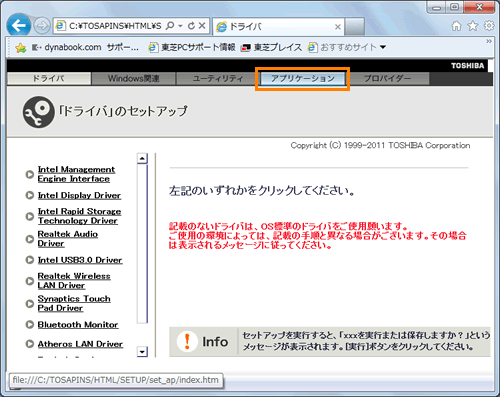Open the Intel Display Driver link
The image size is (500, 397).
tap(79, 195)
